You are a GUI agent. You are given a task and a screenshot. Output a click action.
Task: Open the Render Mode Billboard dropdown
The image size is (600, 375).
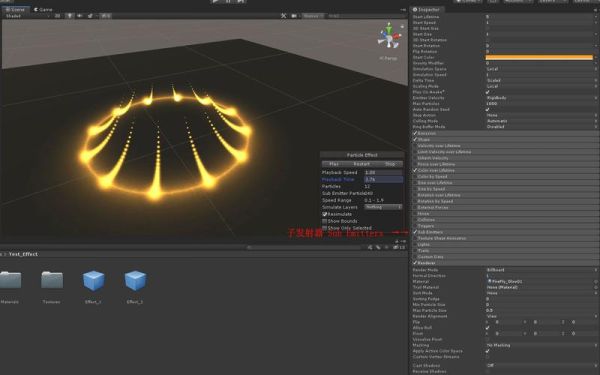(541, 270)
